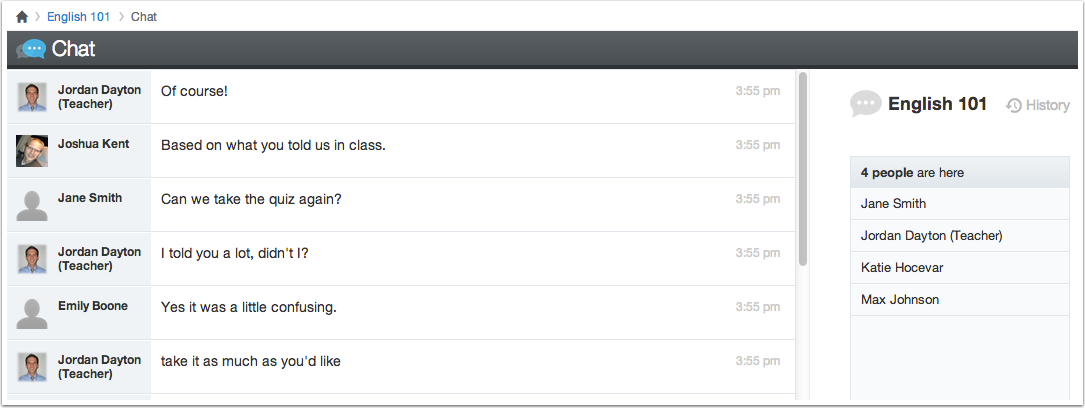Viewport: 1085px width, 408px height.
Task: Click Jordan Dayton's avatar beside "Of course!"
Action: (32, 97)
